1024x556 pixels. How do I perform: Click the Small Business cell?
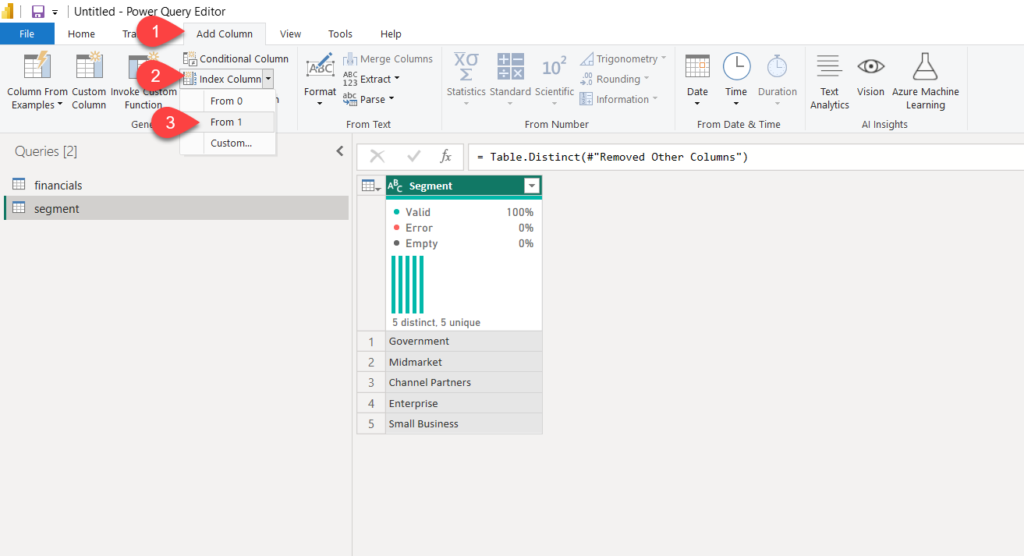click(464, 423)
